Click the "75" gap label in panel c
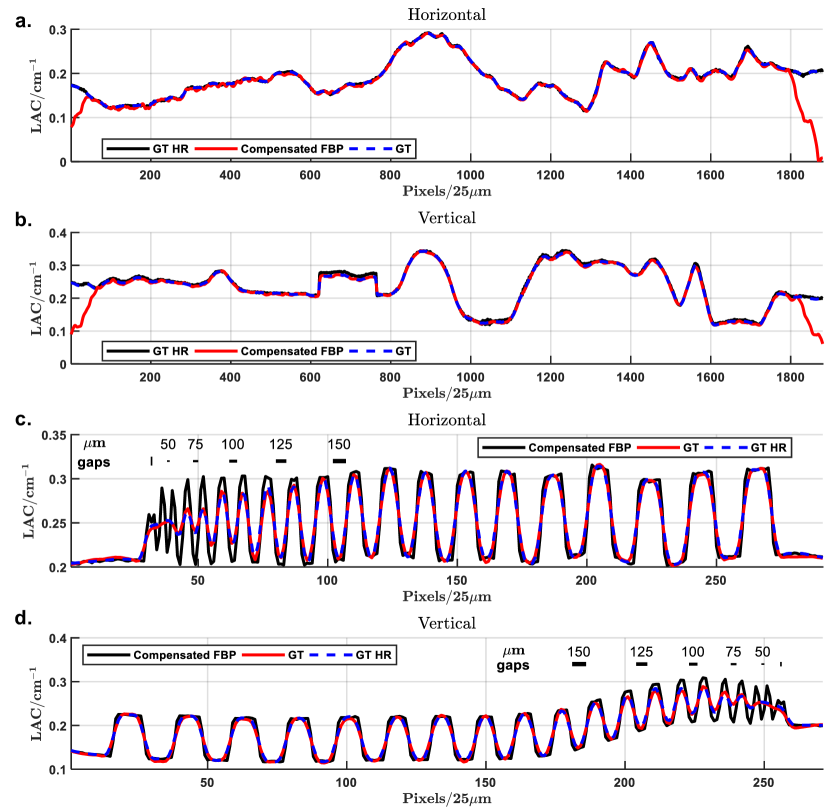 pos(195,445)
